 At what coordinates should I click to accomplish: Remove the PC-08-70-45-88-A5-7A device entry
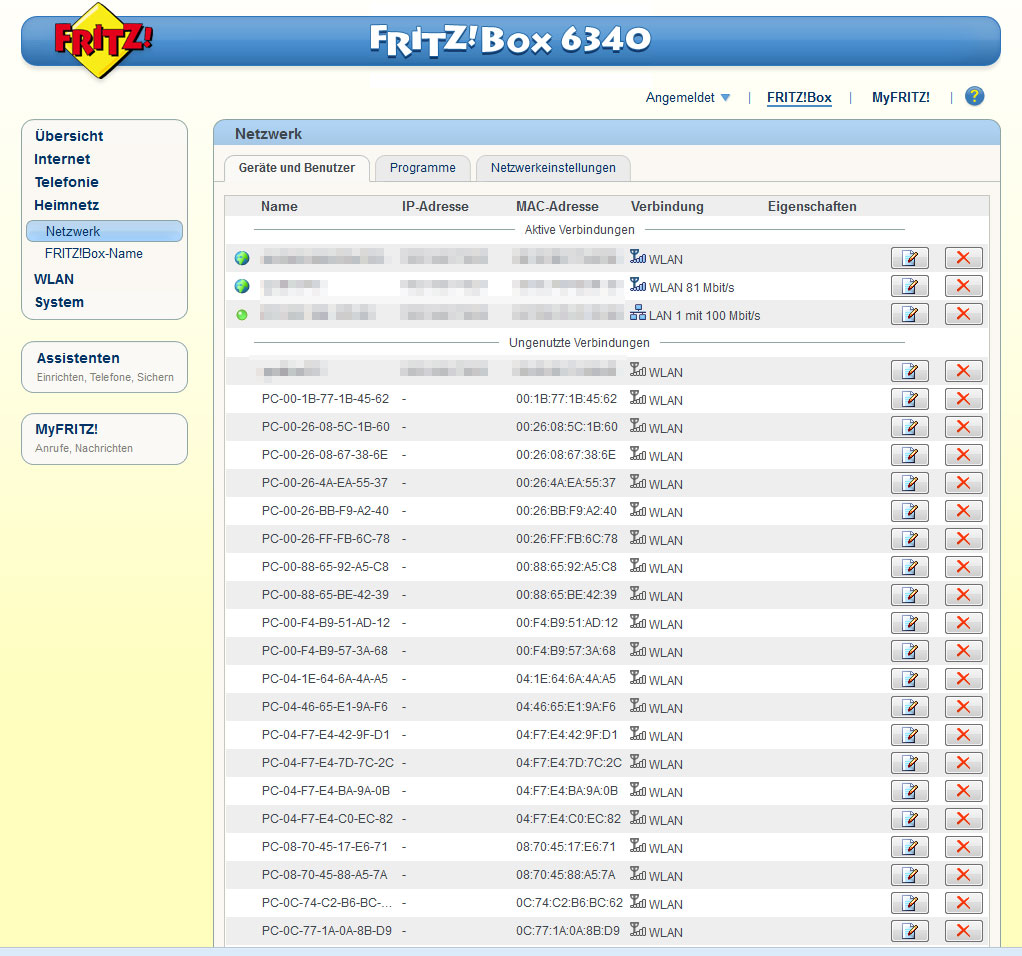coord(963,875)
